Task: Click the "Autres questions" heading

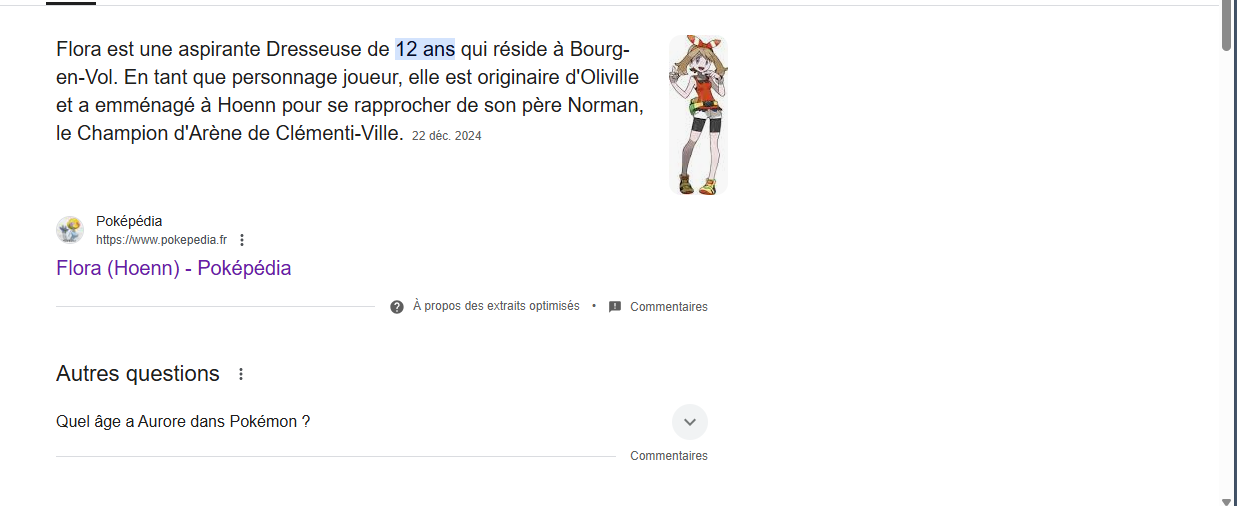Action: click(138, 374)
